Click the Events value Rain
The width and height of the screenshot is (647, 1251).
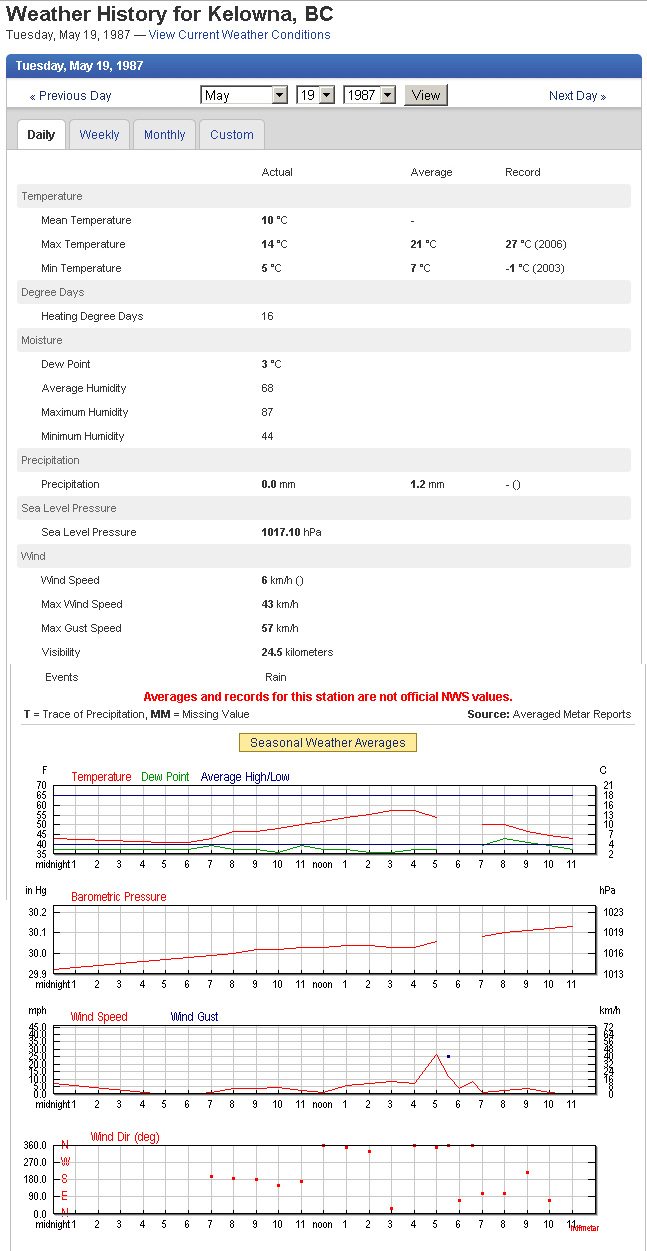click(275, 677)
